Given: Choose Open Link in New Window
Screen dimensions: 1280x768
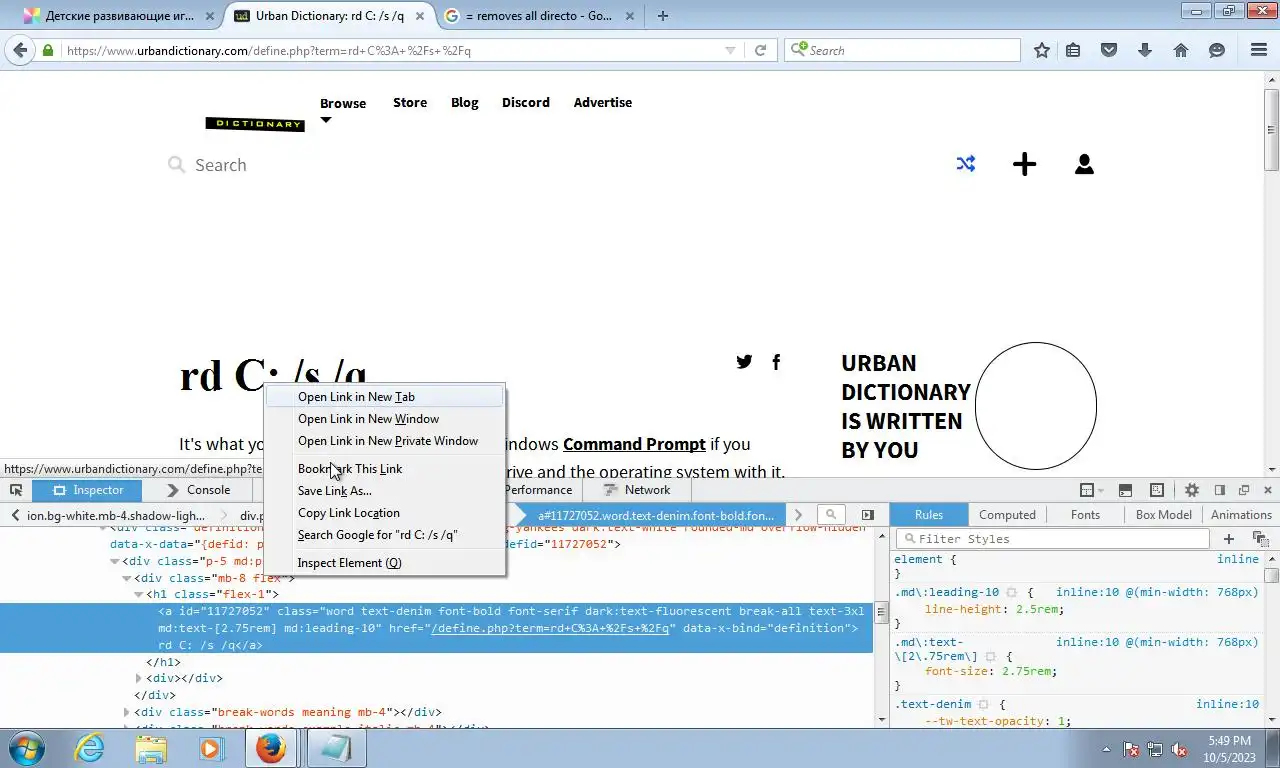Looking at the screenshot, I should click(385, 419).
